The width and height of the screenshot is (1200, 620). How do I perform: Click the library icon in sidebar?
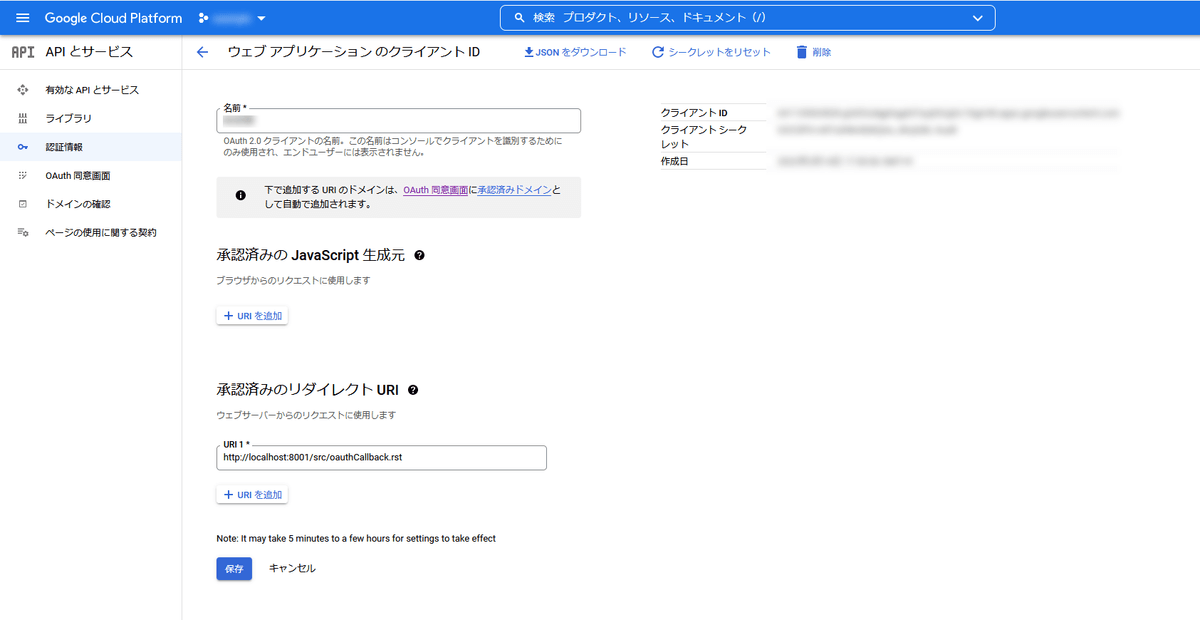point(23,118)
